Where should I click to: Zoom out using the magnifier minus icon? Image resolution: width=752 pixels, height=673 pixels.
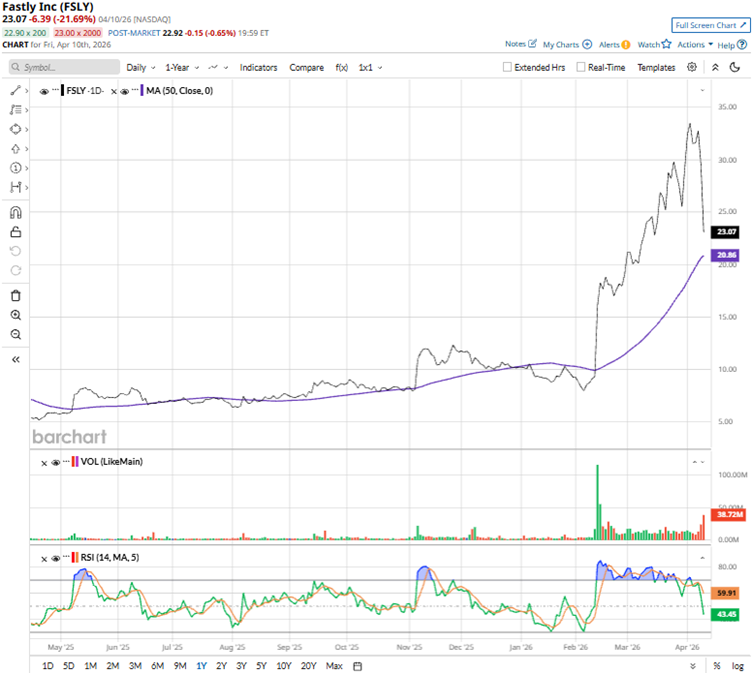pos(15,334)
